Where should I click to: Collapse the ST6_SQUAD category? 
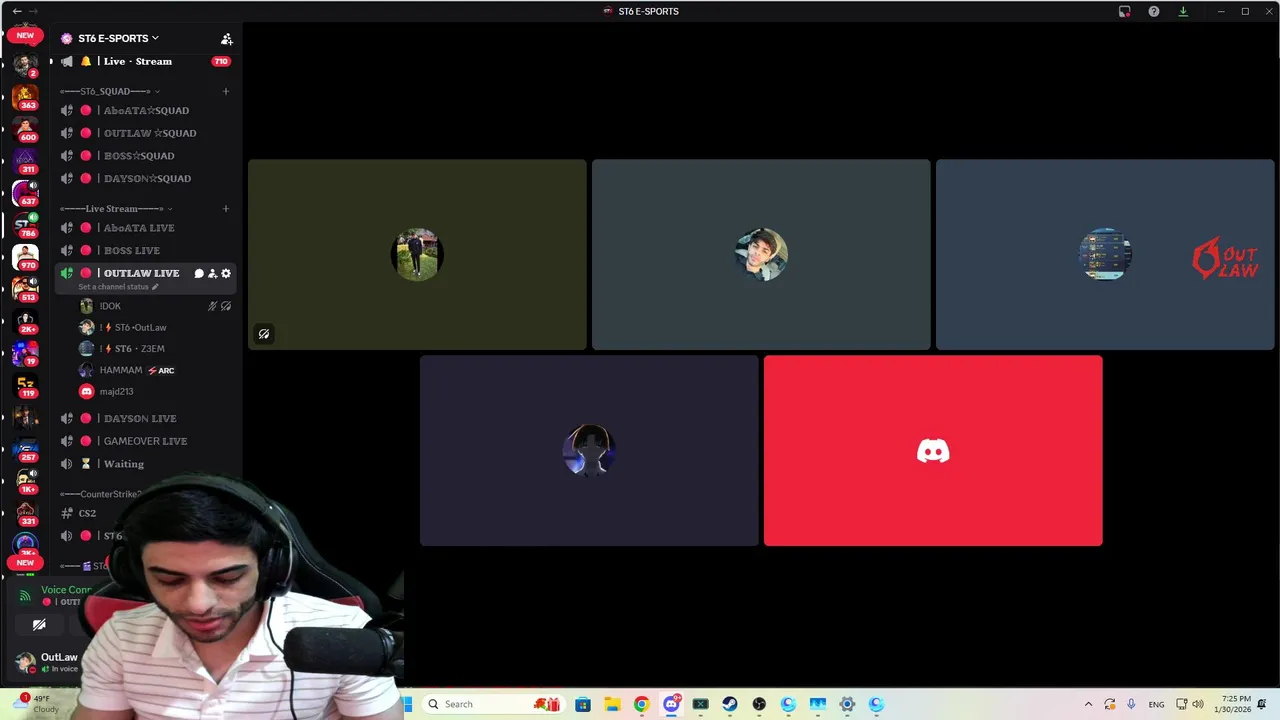pos(110,91)
